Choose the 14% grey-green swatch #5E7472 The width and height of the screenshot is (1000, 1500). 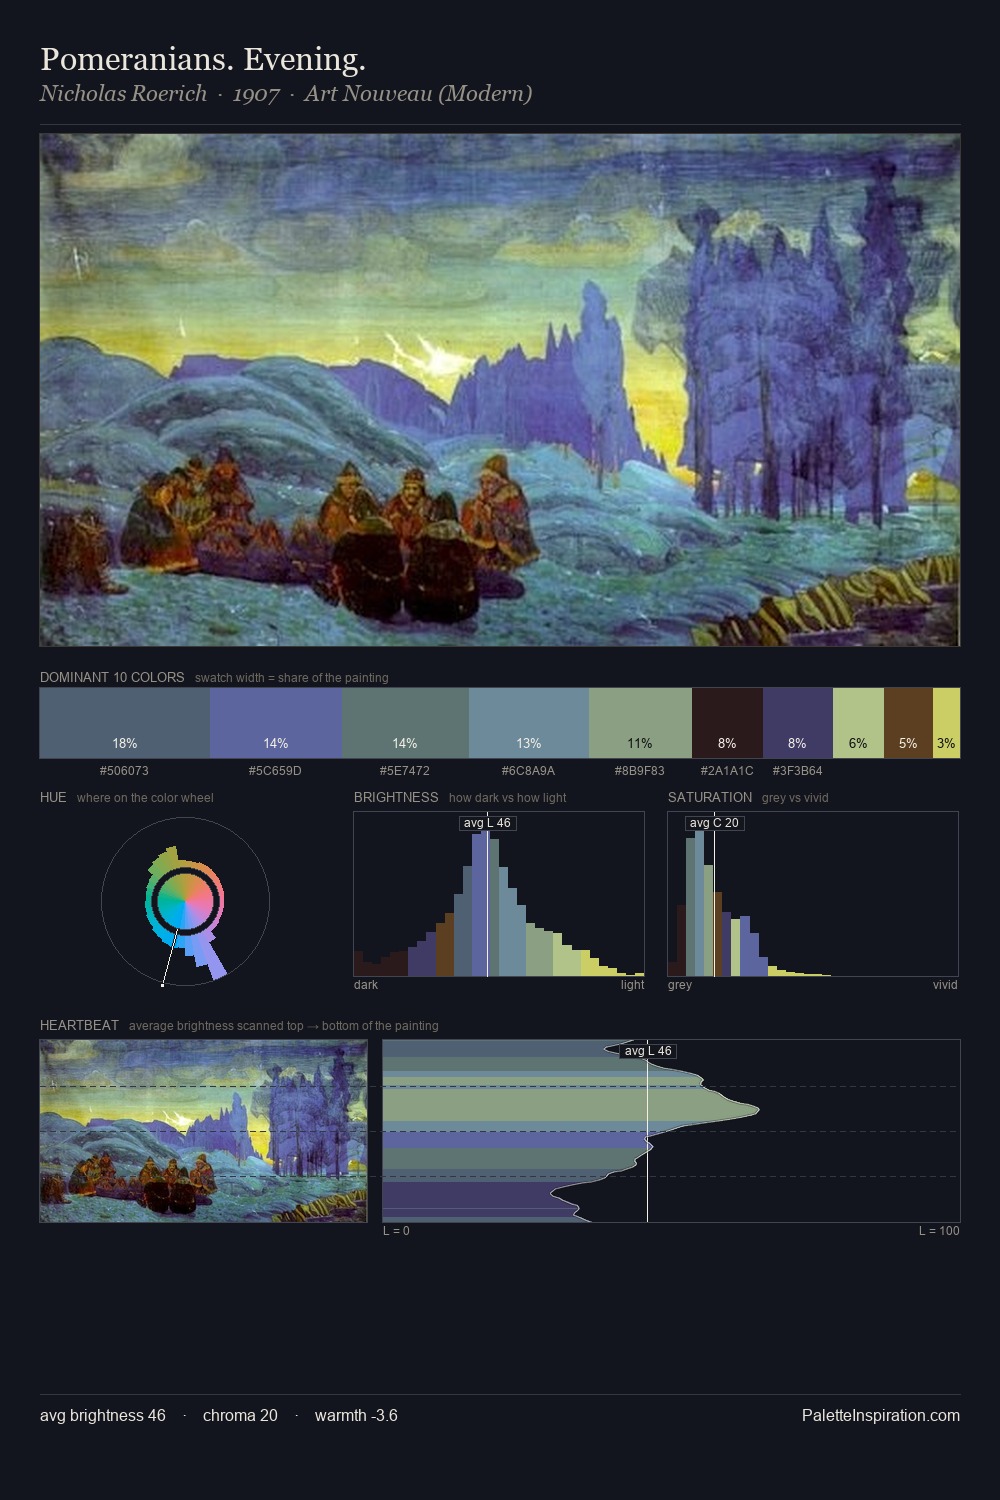[x=405, y=723]
